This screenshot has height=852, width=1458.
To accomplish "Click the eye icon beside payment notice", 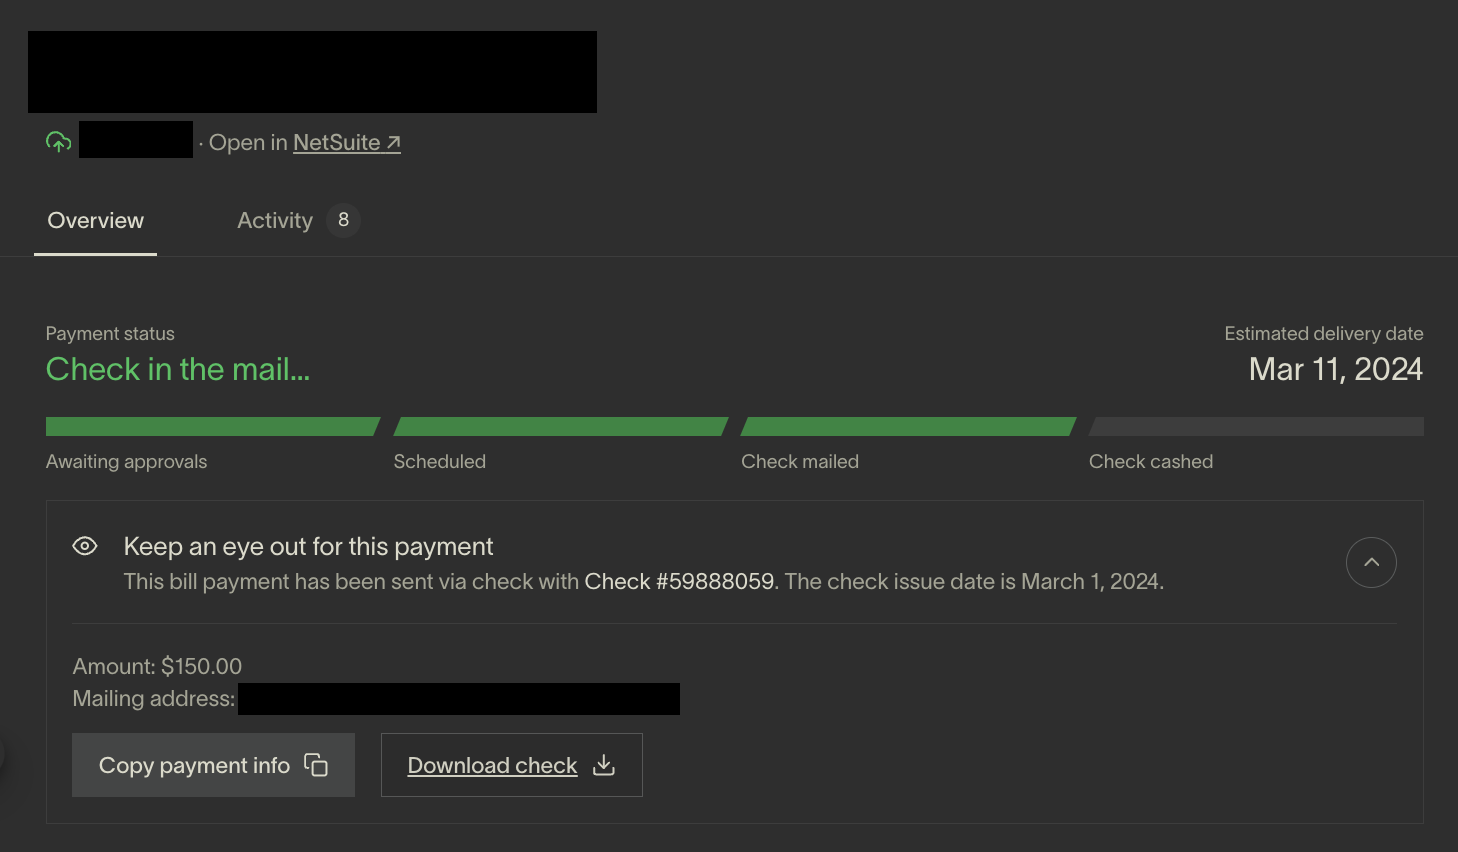I will pyautogui.click(x=85, y=546).
